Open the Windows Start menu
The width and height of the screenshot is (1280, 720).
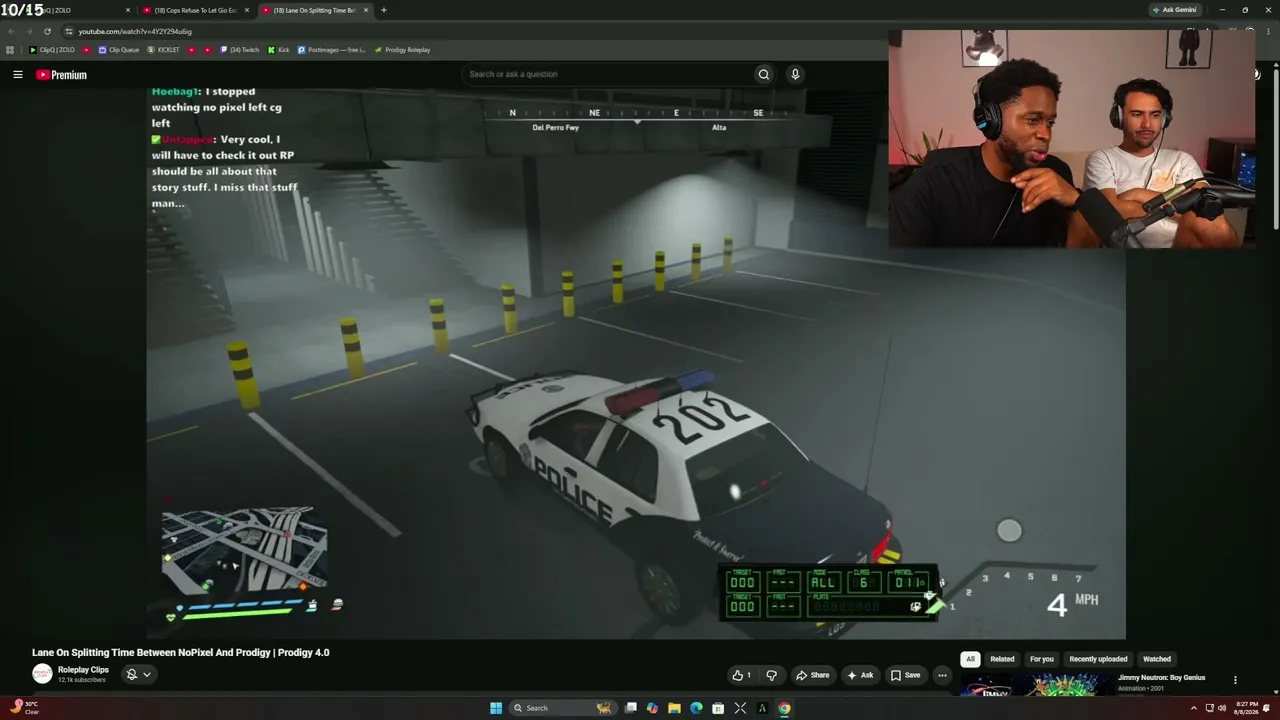point(496,708)
